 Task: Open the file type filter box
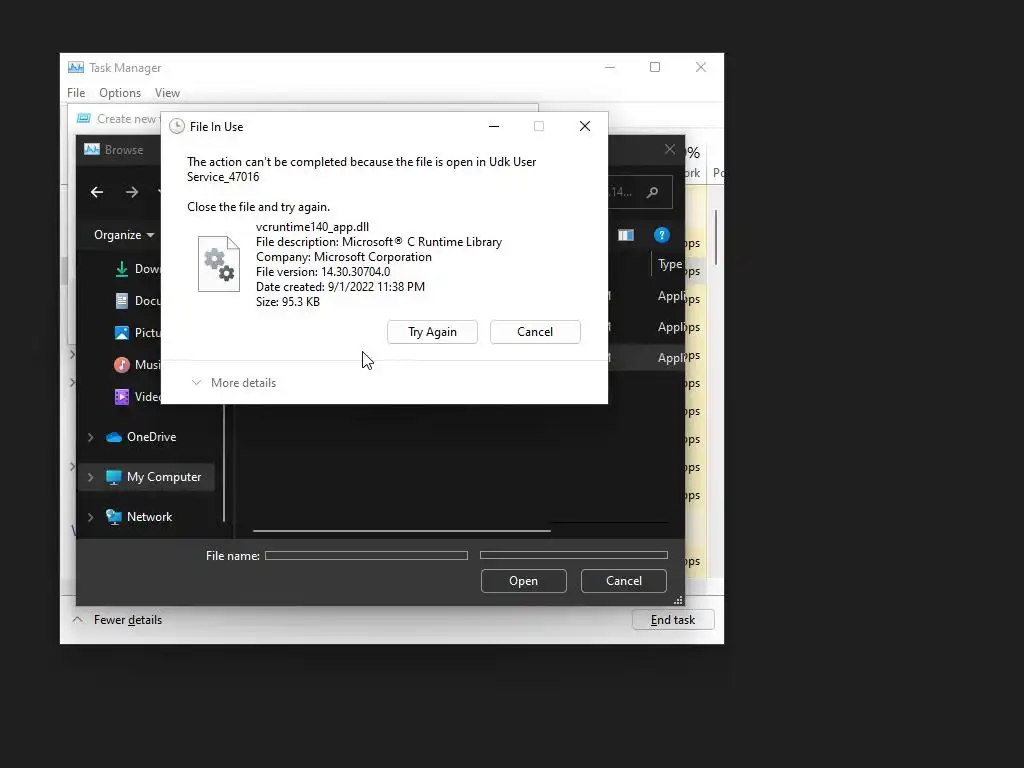(573, 555)
